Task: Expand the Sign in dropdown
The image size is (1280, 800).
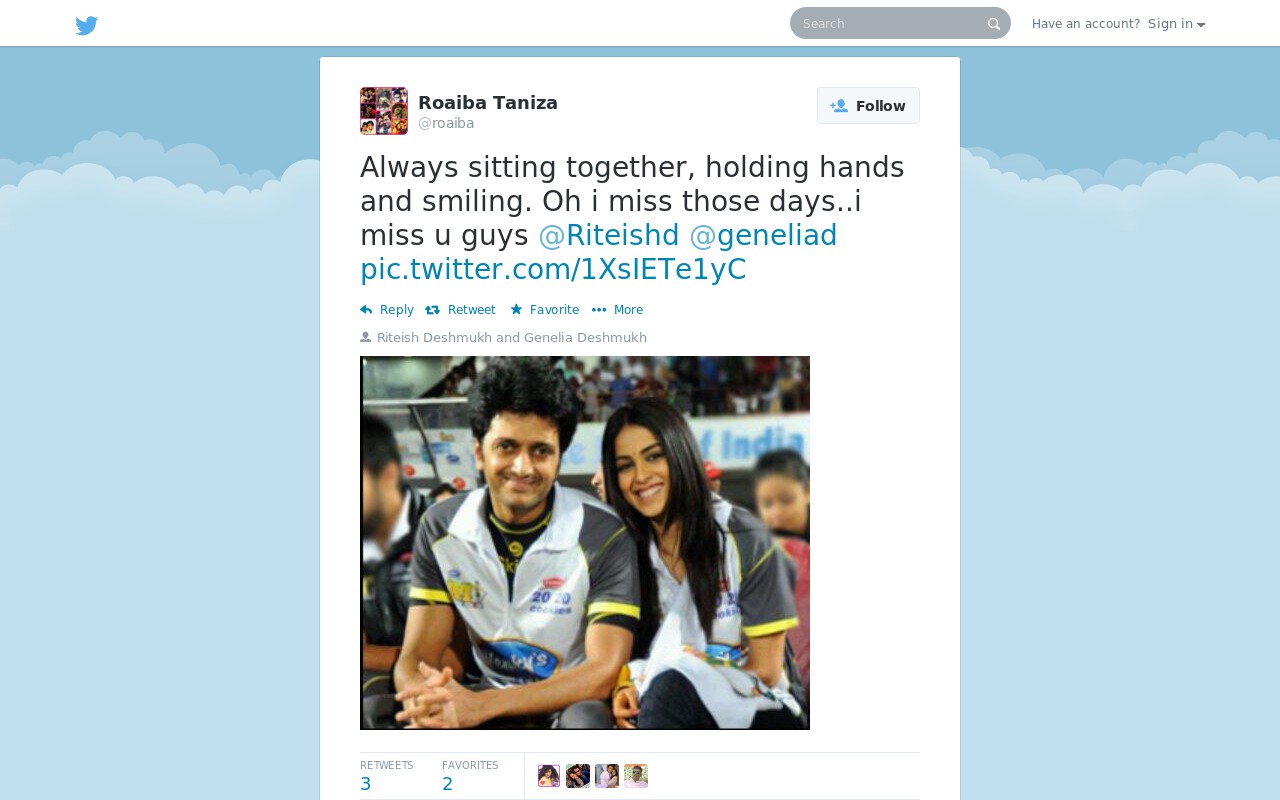Action: pos(1176,24)
